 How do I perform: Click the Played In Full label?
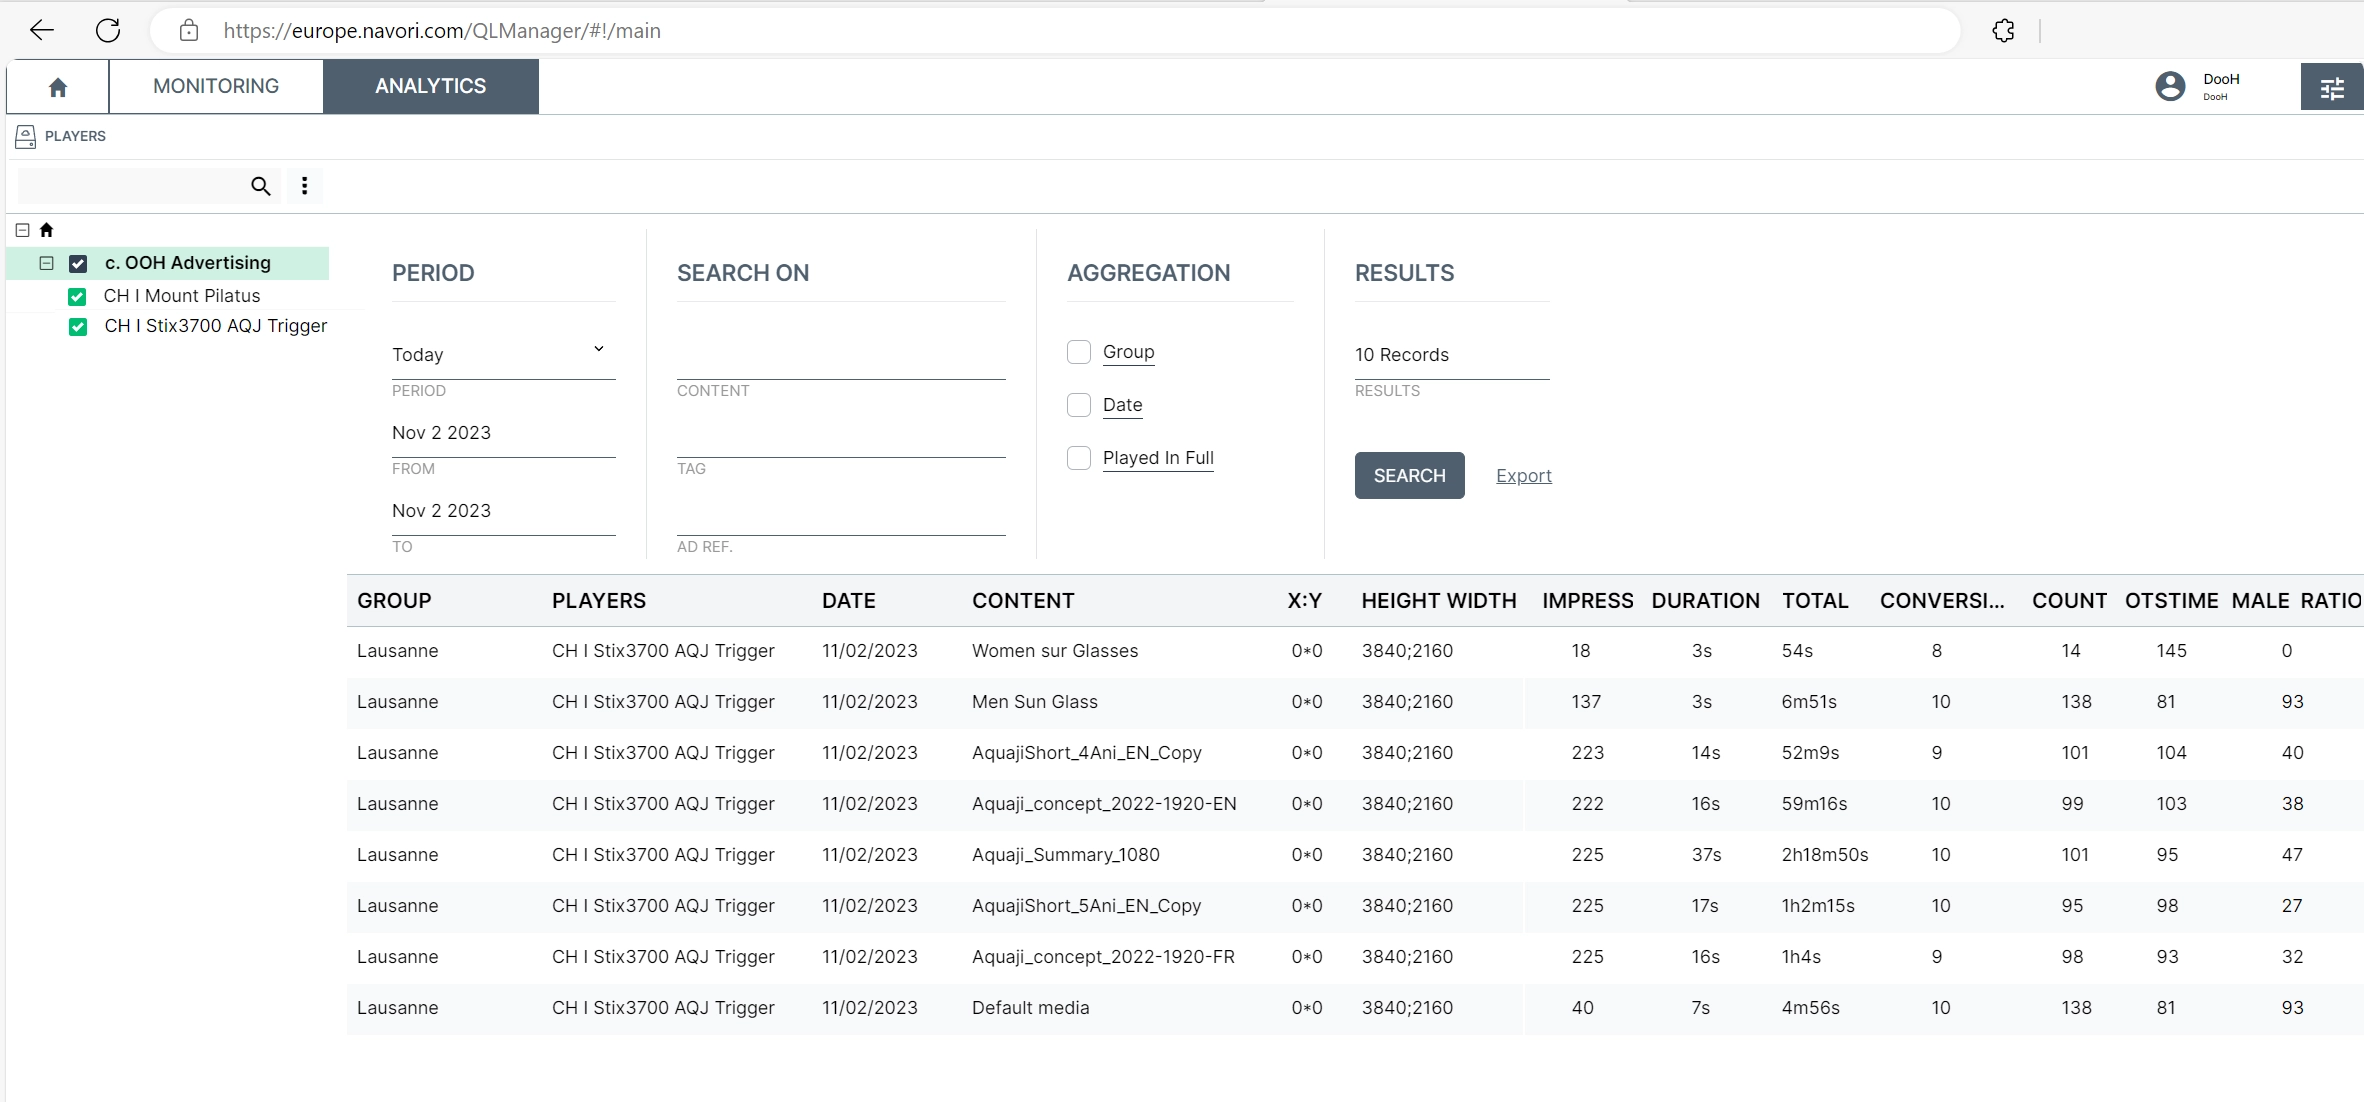click(1158, 458)
